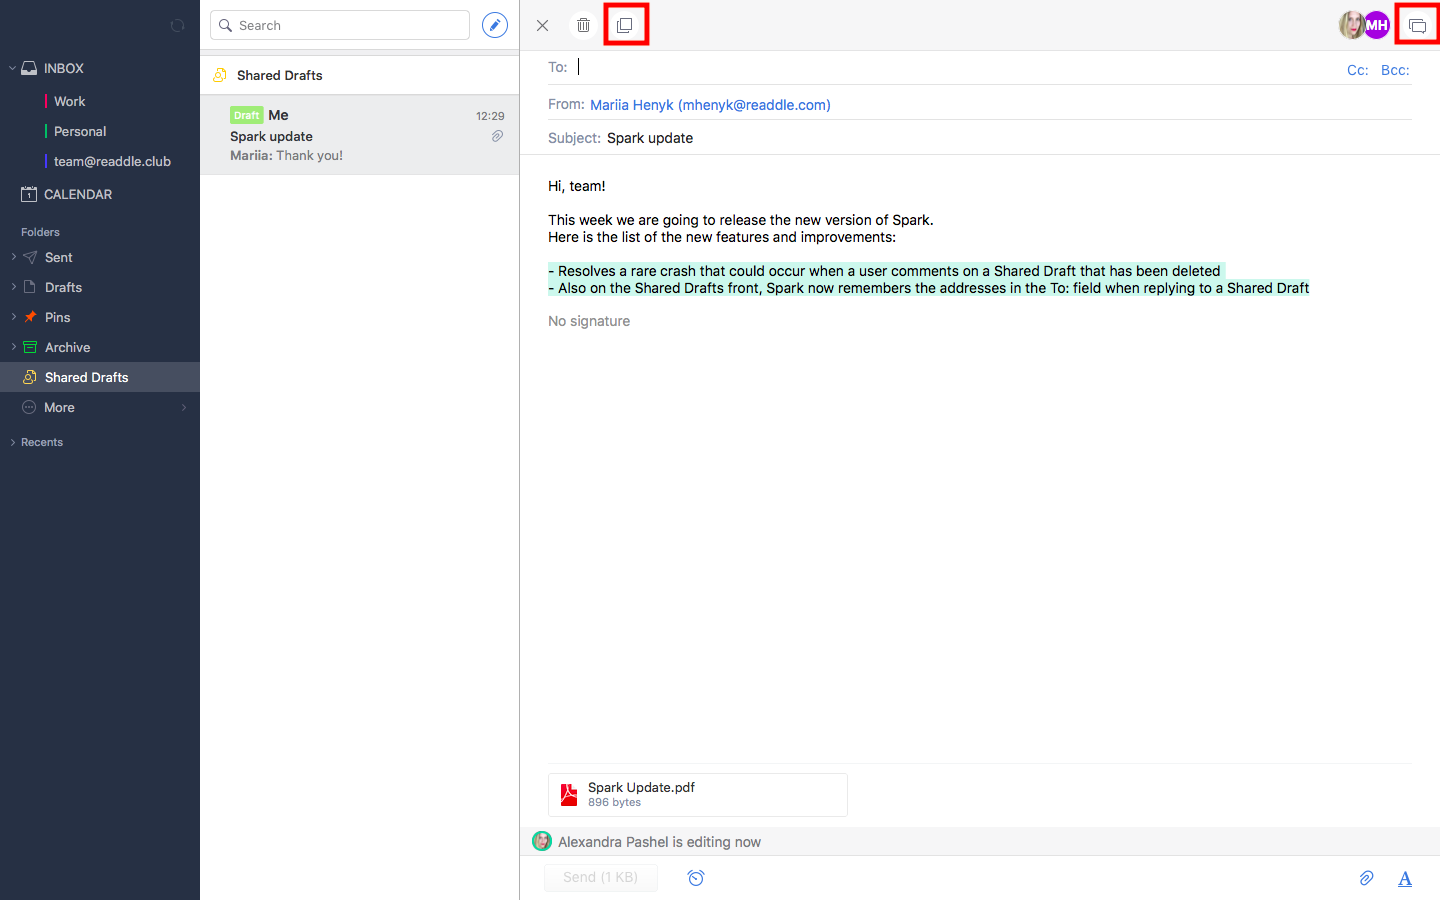Click the No signature text
Image resolution: width=1440 pixels, height=900 pixels.
coord(589,321)
